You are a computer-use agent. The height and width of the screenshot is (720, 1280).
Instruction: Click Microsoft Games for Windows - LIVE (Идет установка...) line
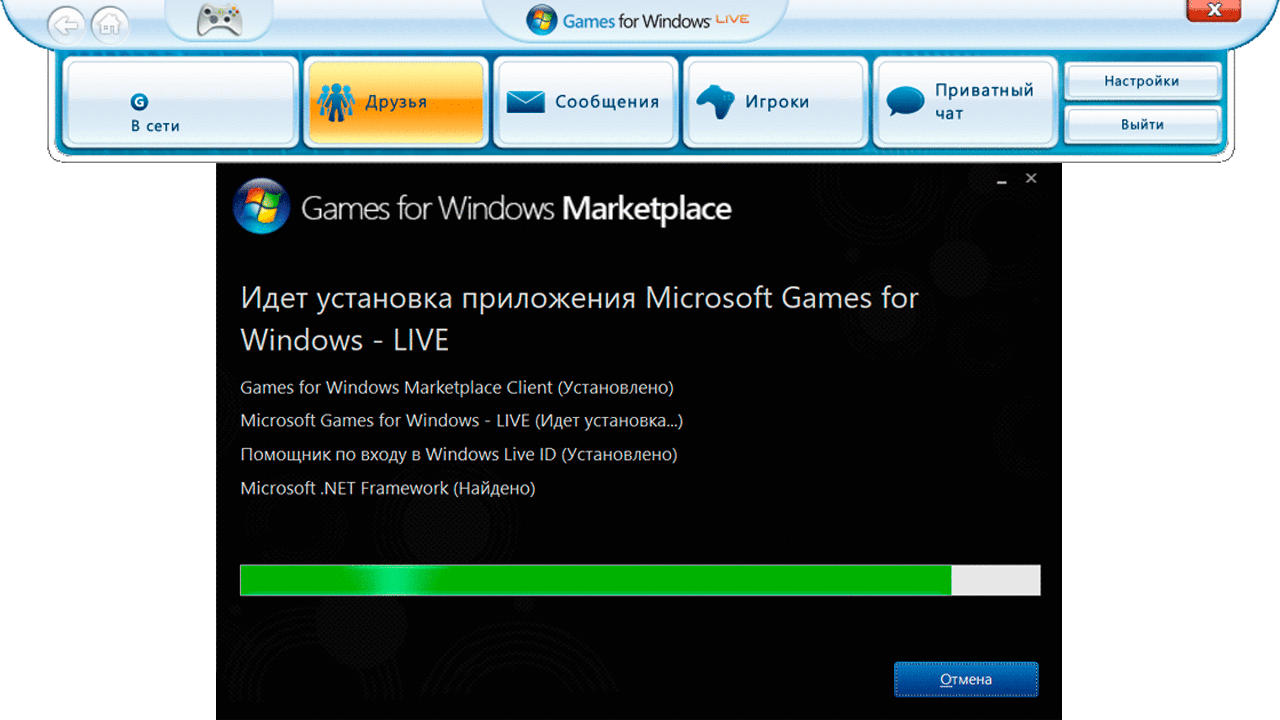coord(462,421)
